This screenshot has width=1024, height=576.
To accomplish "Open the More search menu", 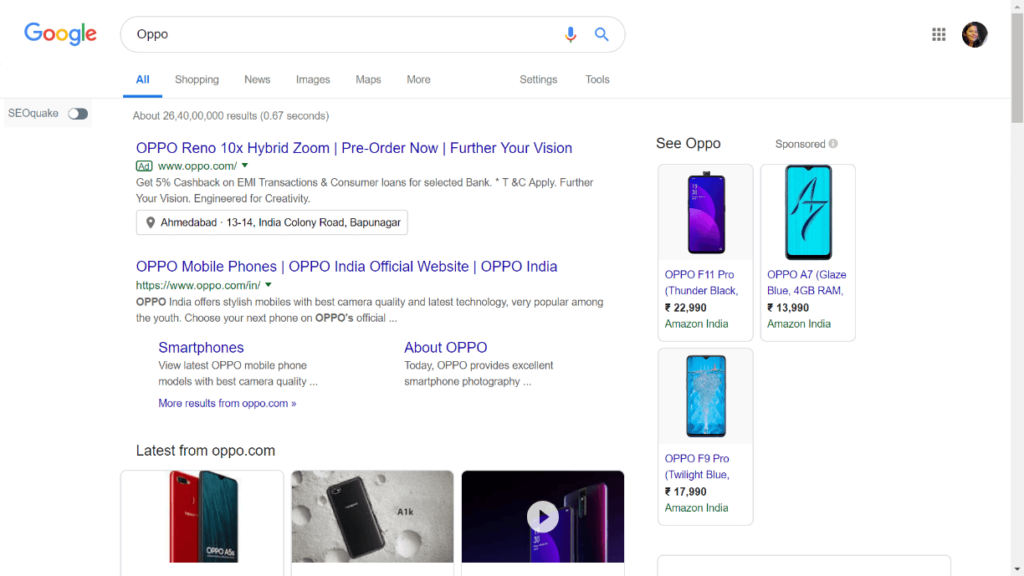I will [419, 80].
